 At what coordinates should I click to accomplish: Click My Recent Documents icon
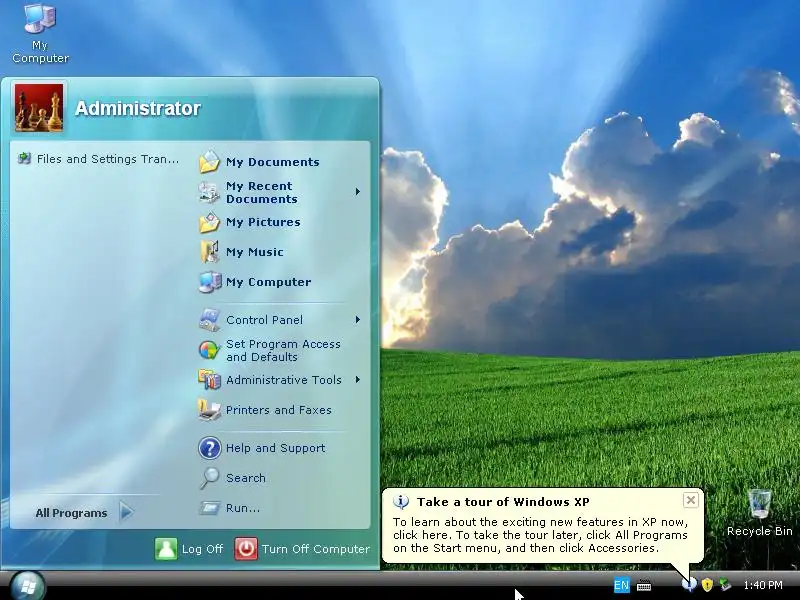point(209,192)
